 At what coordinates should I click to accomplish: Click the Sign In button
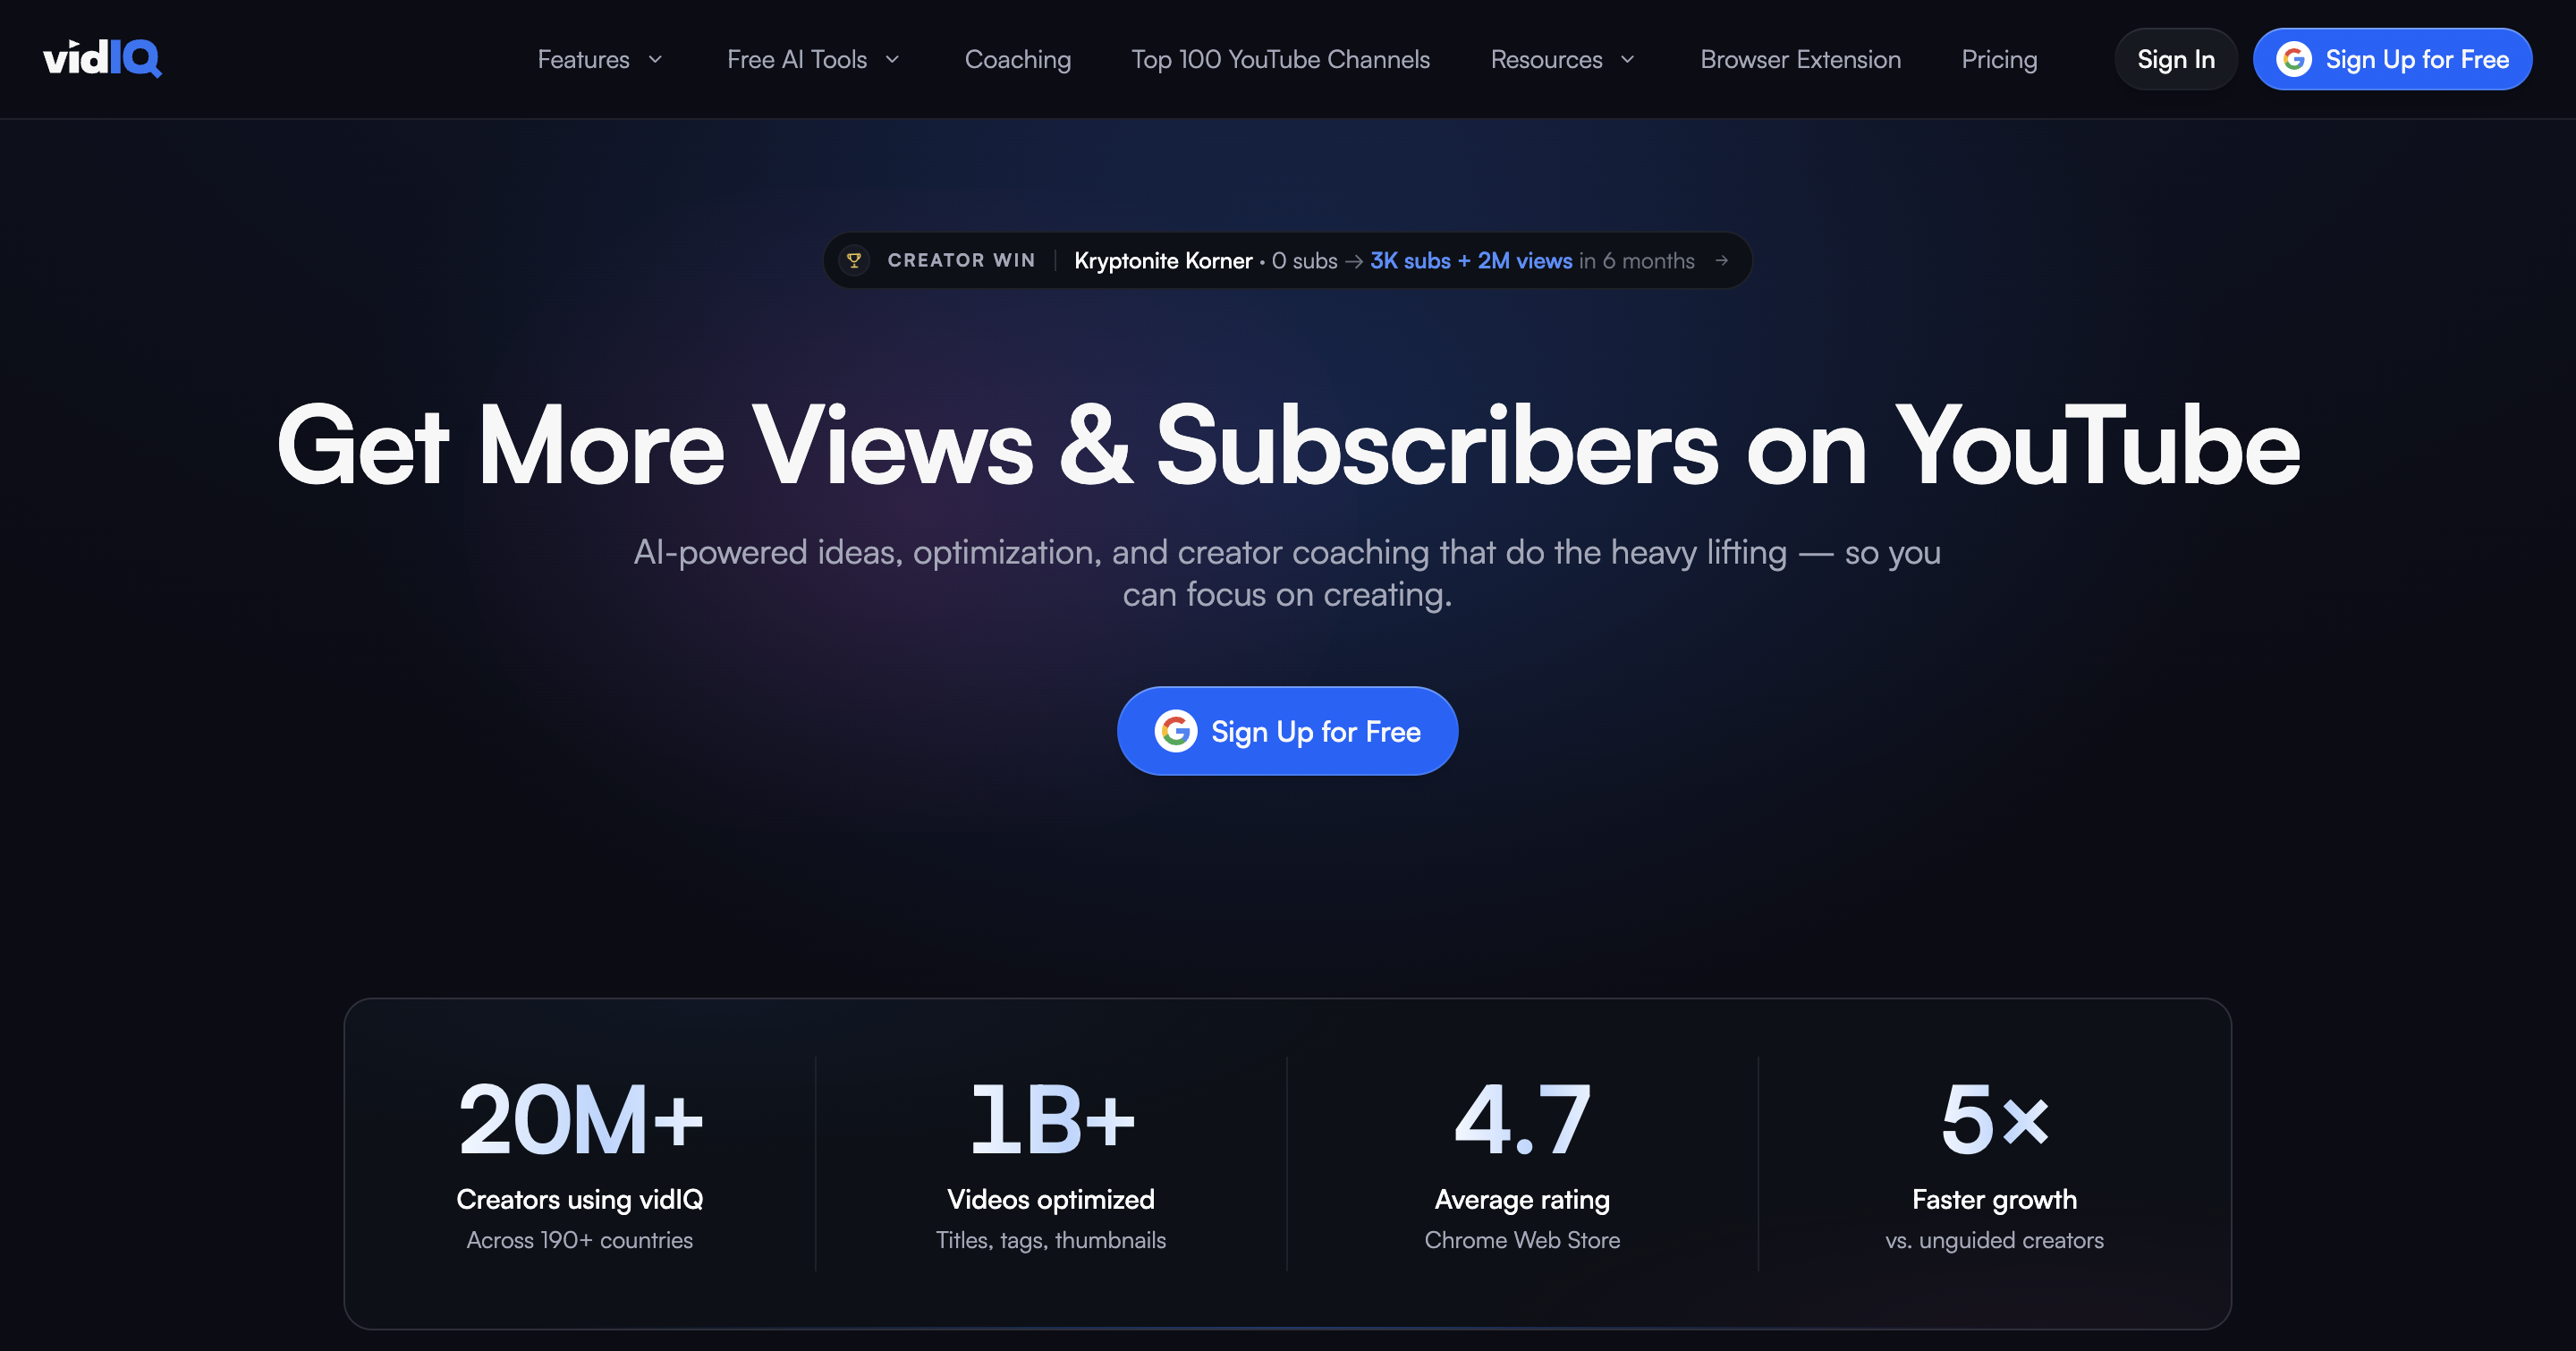[x=2176, y=59]
